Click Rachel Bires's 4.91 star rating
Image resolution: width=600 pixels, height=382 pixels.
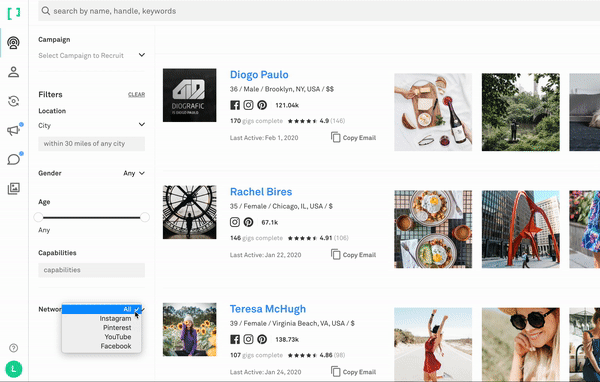318,238
